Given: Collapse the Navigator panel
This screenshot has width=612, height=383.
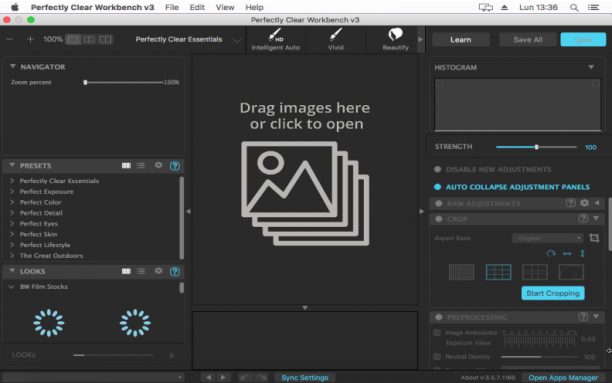Looking at the screenshot, I should point(12,66).
